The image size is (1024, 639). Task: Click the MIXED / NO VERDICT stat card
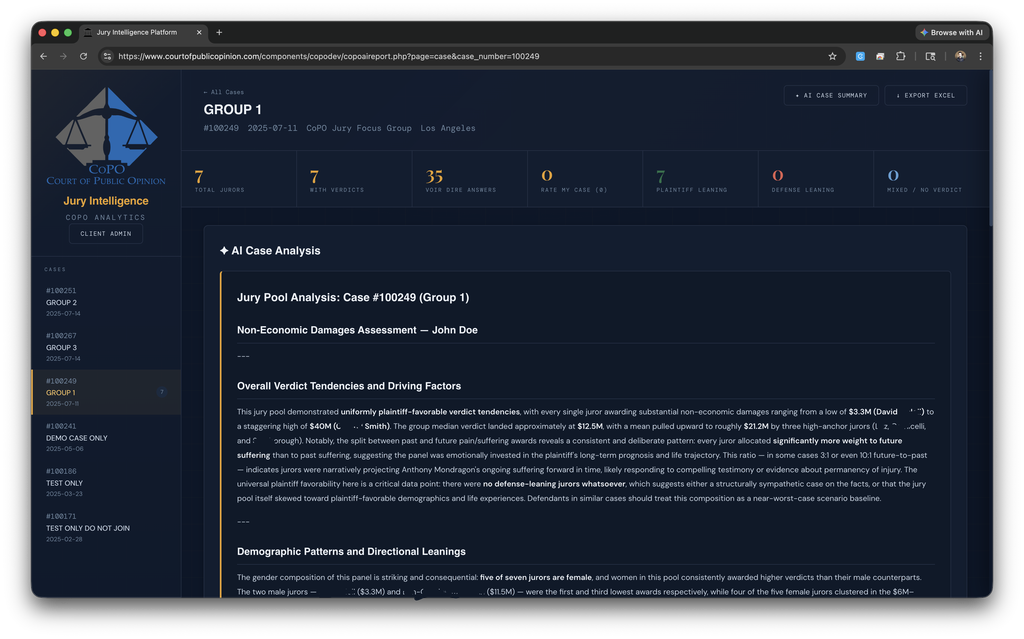(x=931, y=179)
